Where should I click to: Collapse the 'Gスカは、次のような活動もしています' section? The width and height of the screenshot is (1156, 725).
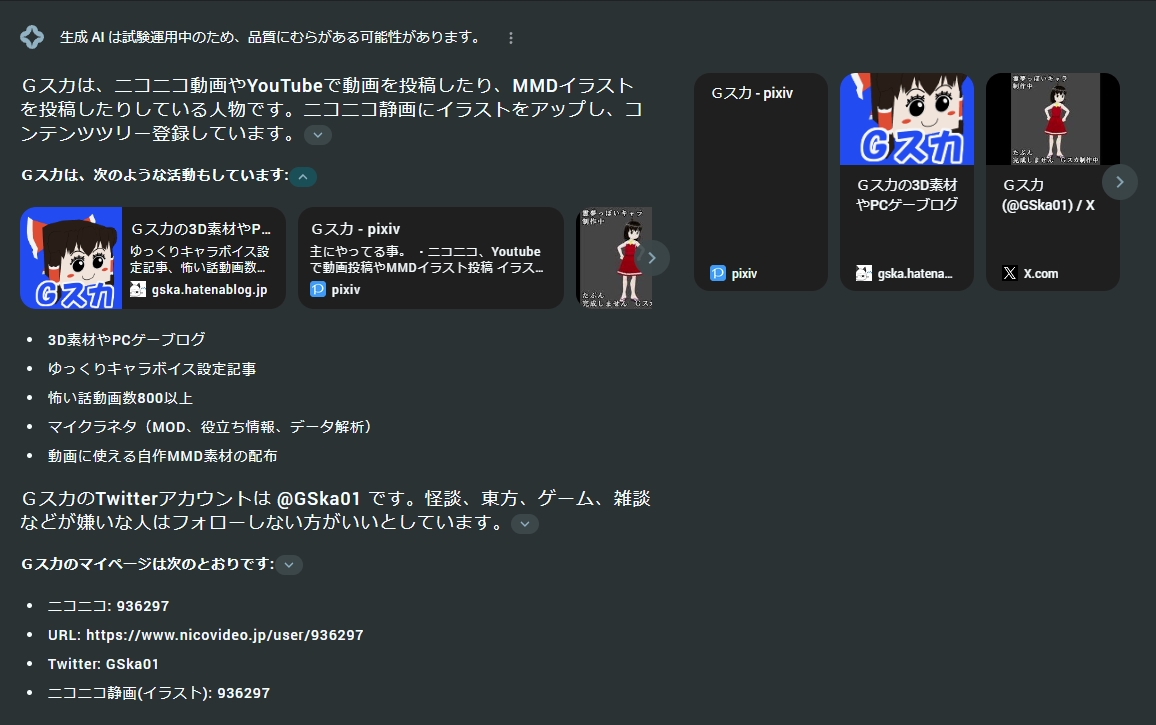point(303,176)
